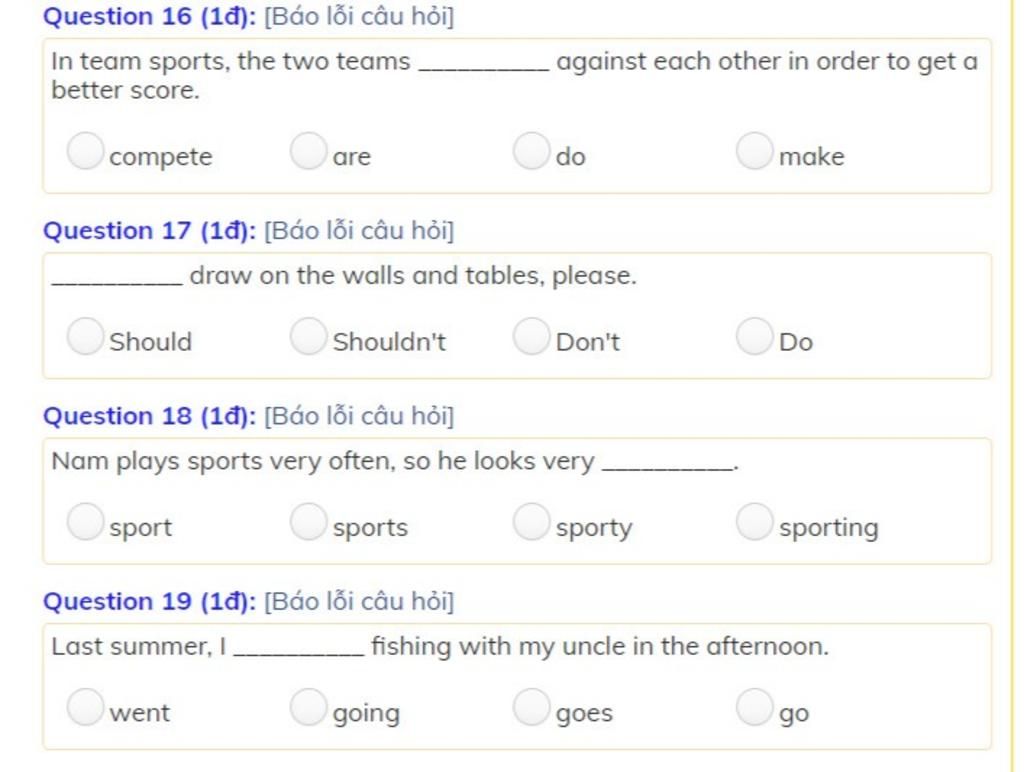Choose 'sport' for Question 18
The image size is (1024, 772).
pyautogui.click(x=86, y=522)
